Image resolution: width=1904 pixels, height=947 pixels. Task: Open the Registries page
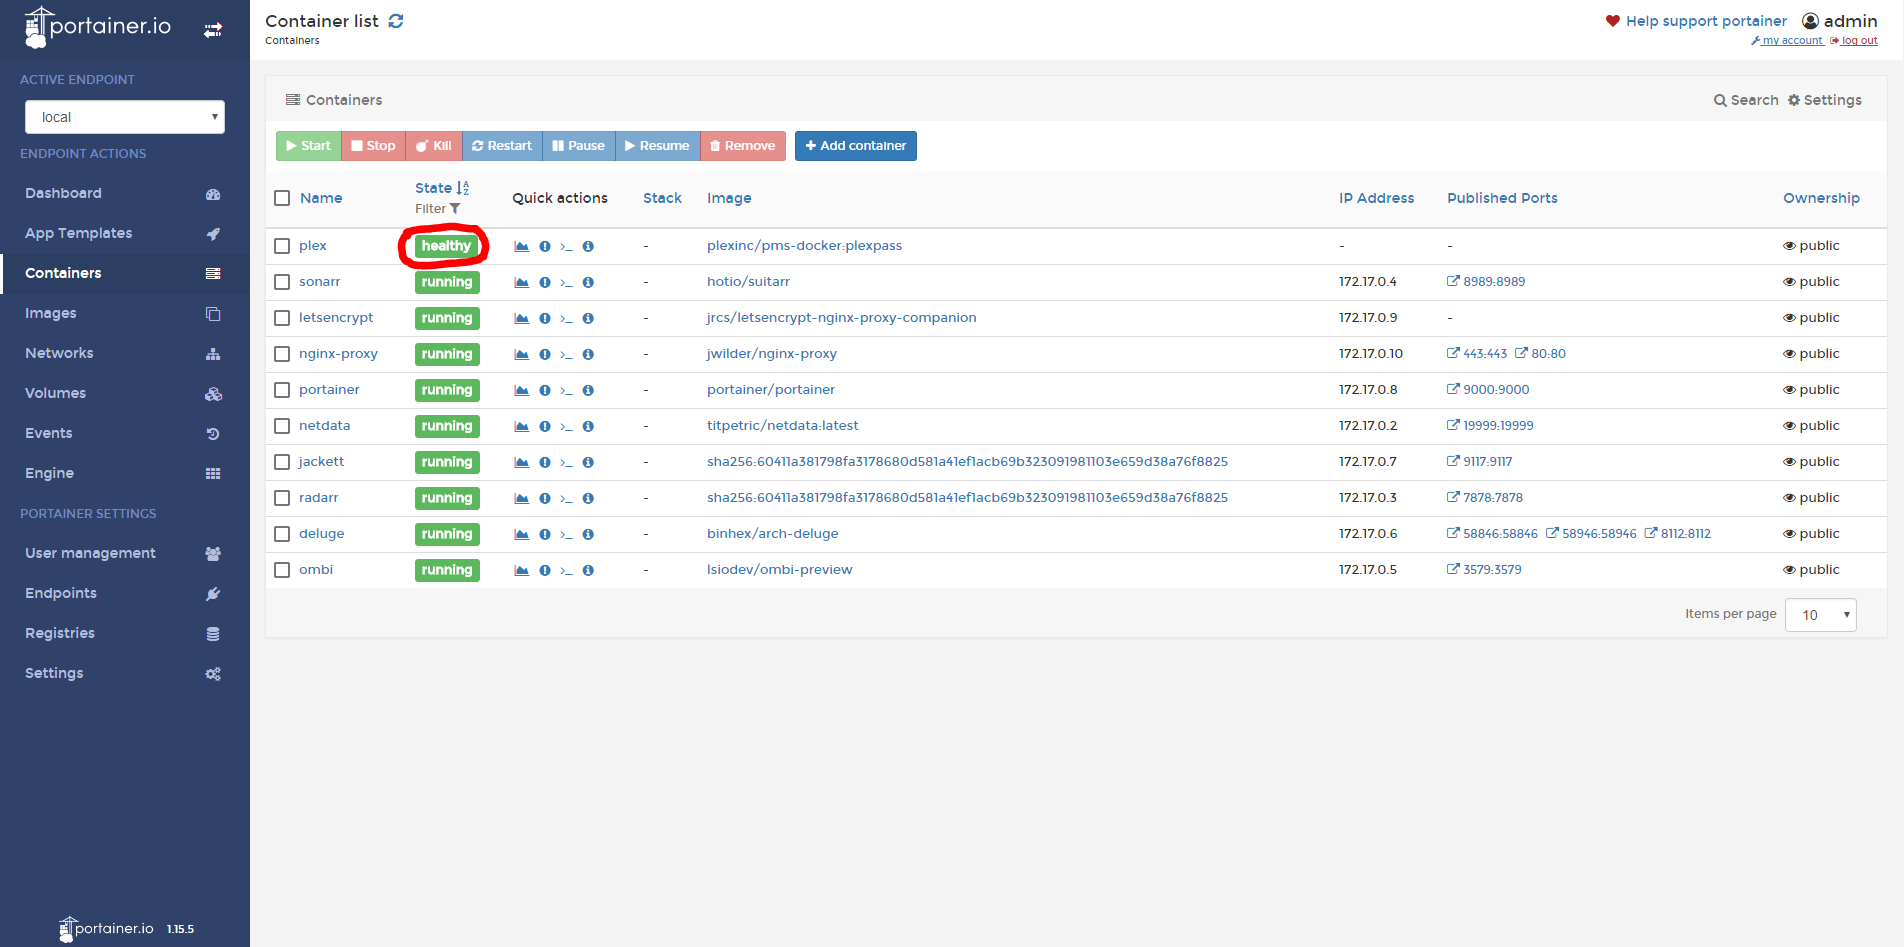tap(125, 633)
